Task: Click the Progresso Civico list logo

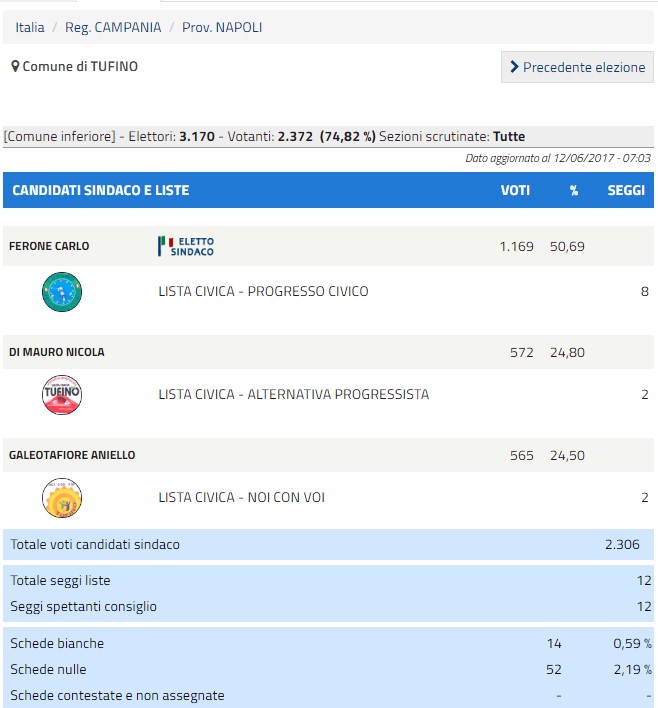Action: tap(62, 292)
